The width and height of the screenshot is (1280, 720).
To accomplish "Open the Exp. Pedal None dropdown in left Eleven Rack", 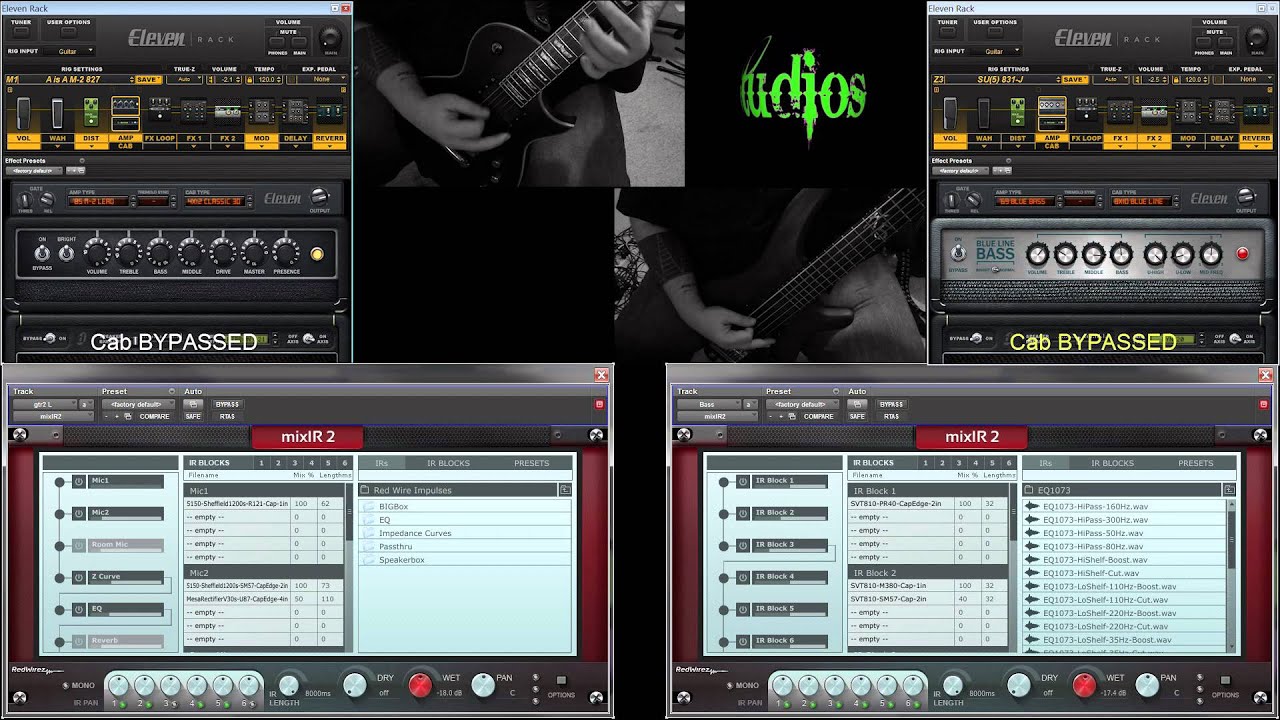I will coord(322,79).
